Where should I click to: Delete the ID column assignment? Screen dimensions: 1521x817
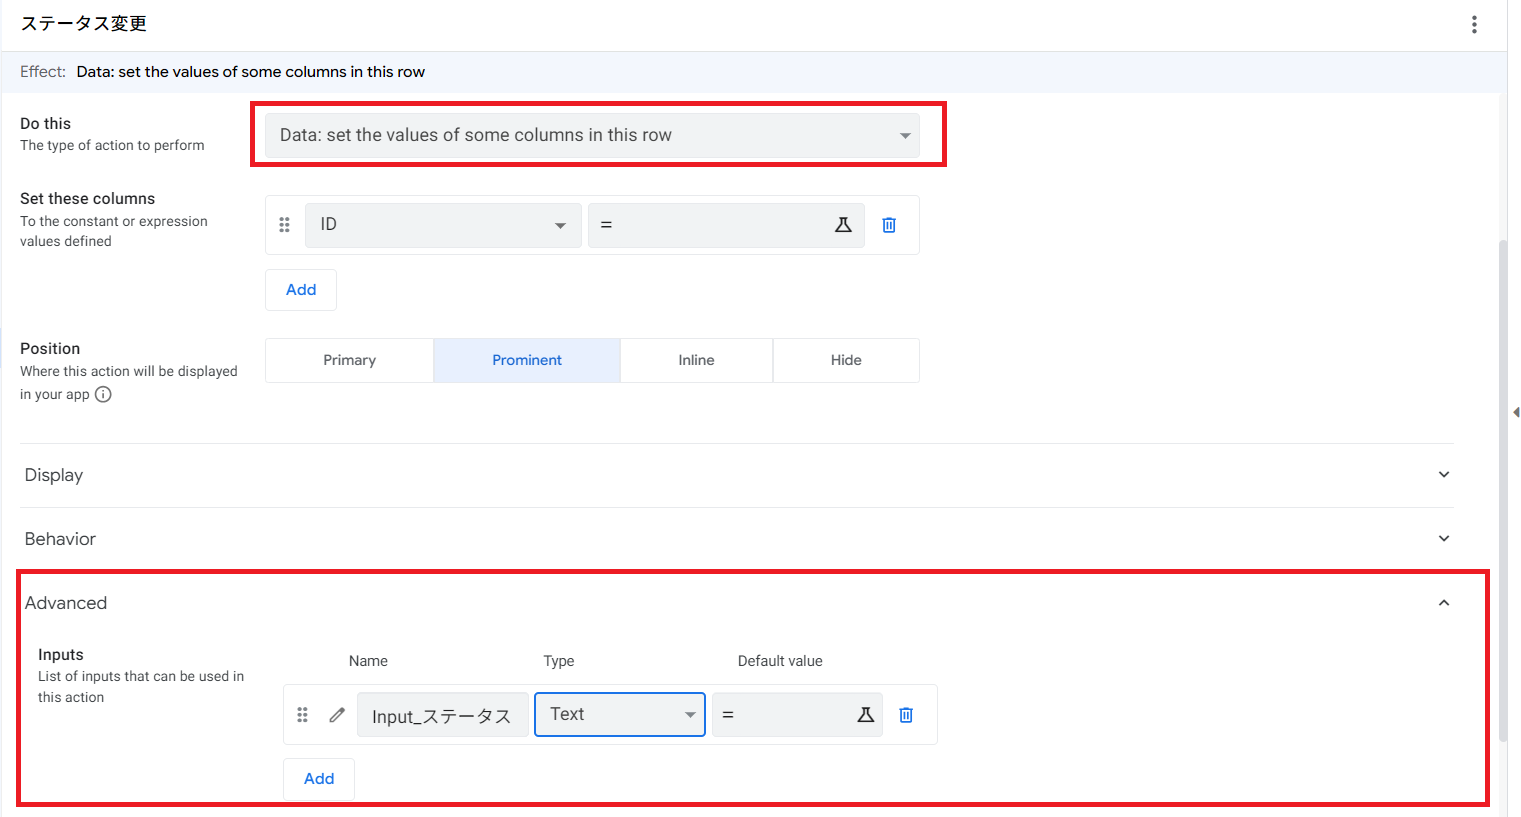[889, 225]
